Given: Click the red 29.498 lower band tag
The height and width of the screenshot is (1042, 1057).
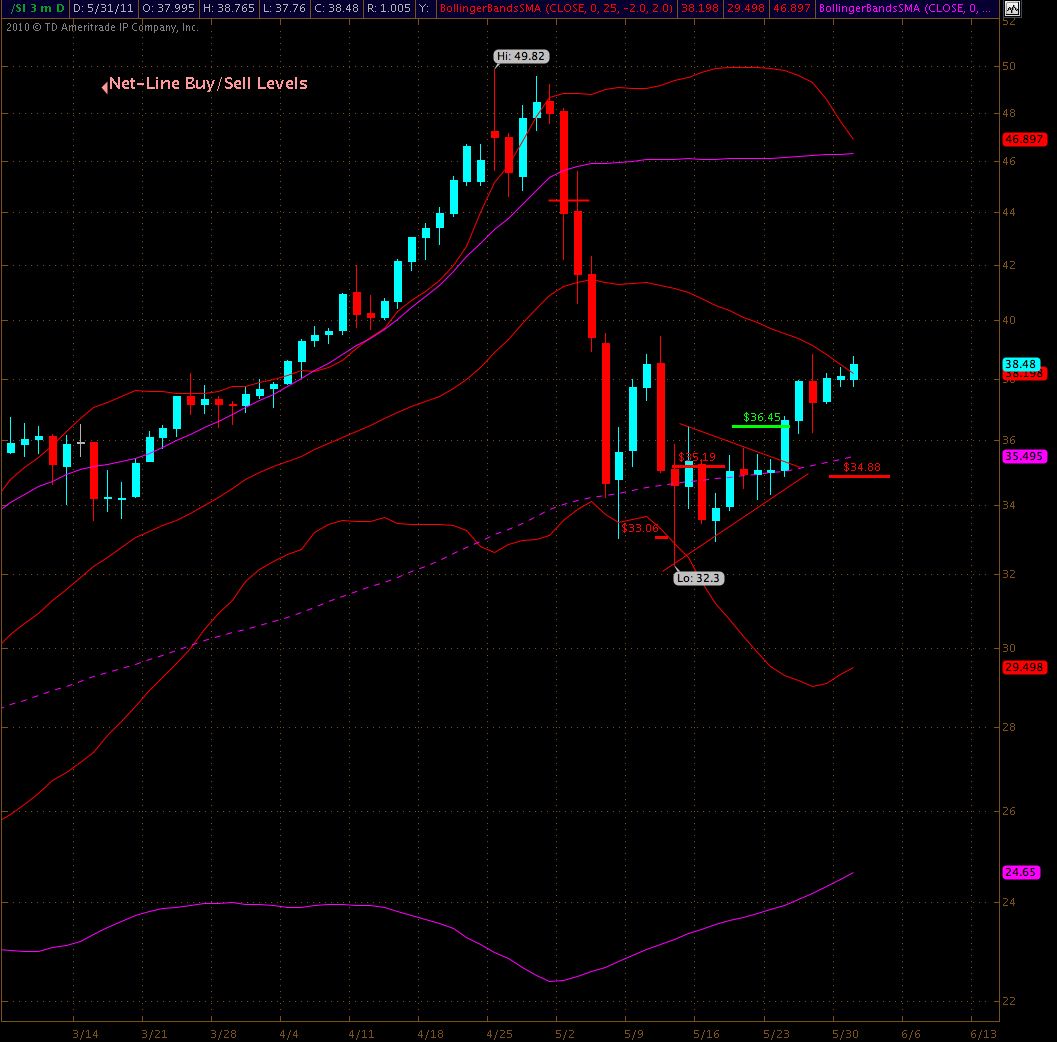Looking at the screenshot, I should pyautogui.click(x=1023, y=668).
